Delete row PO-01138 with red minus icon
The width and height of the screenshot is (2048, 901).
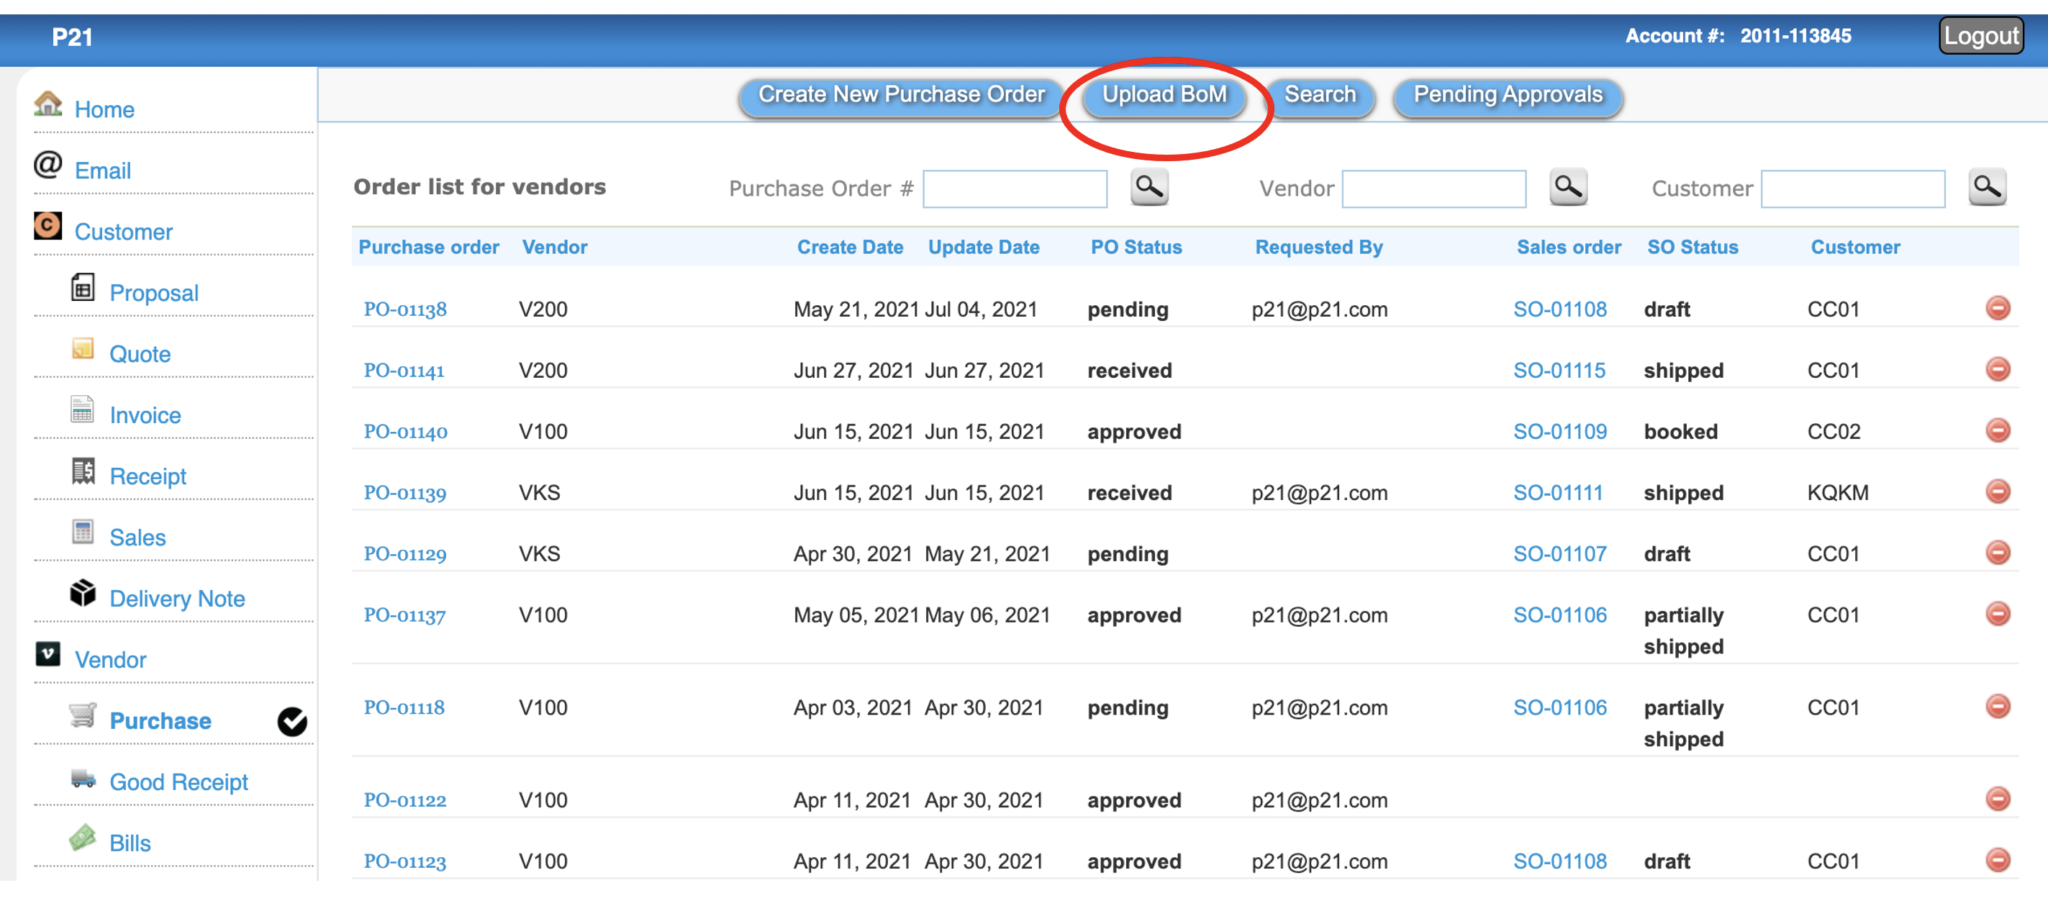[1998, 308]
